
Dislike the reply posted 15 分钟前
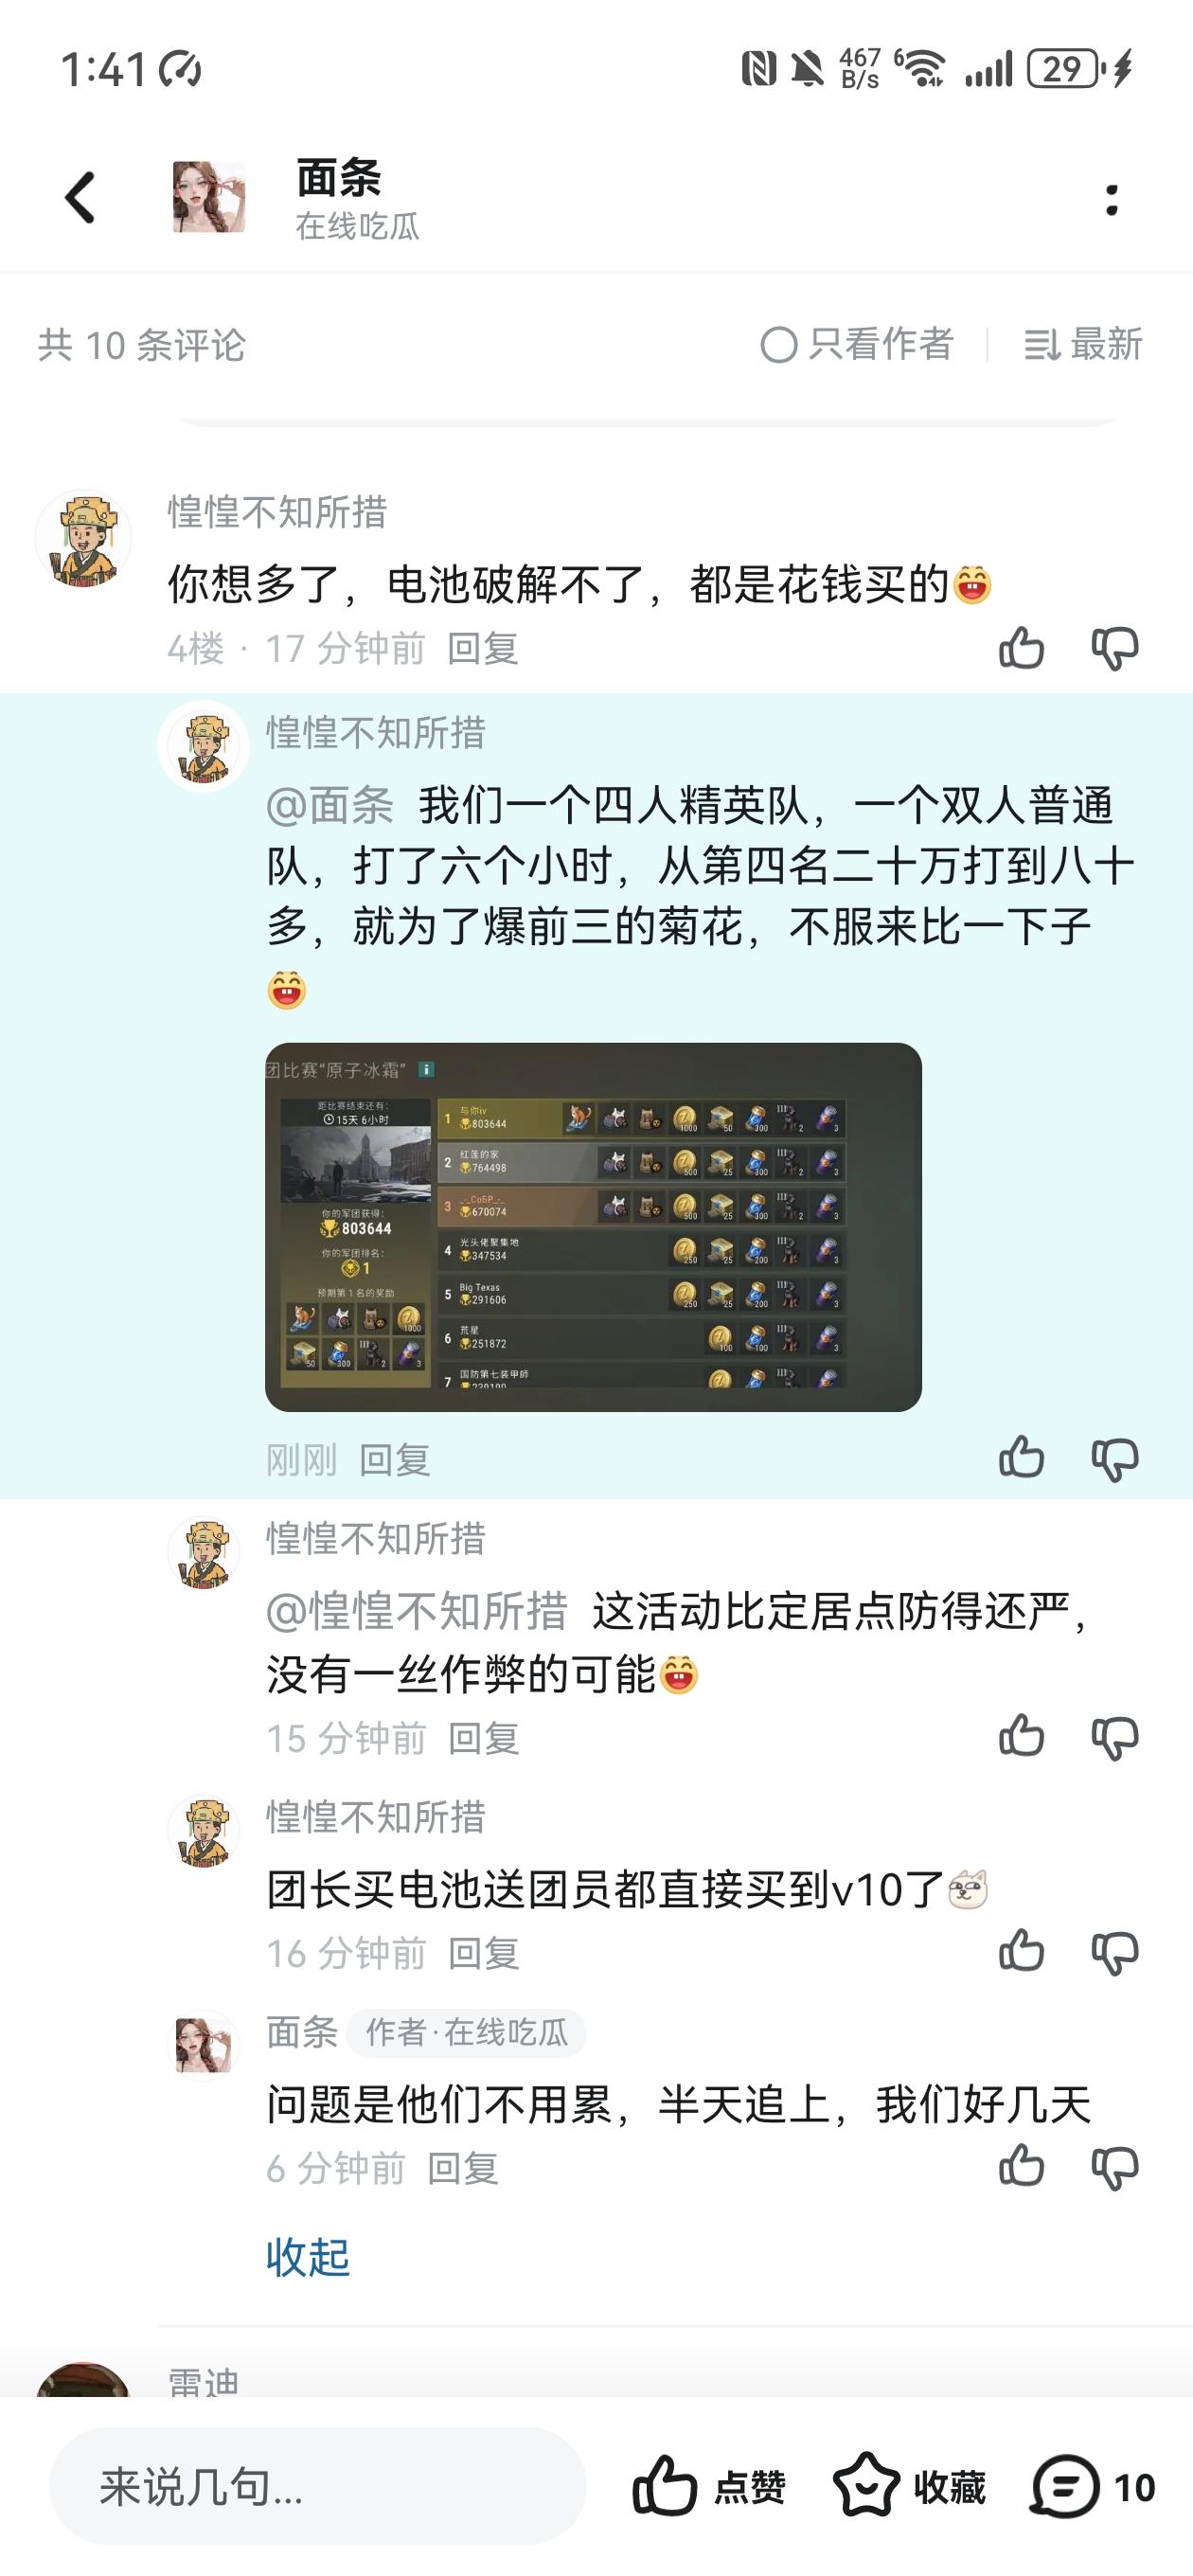pos(1115,1737)
